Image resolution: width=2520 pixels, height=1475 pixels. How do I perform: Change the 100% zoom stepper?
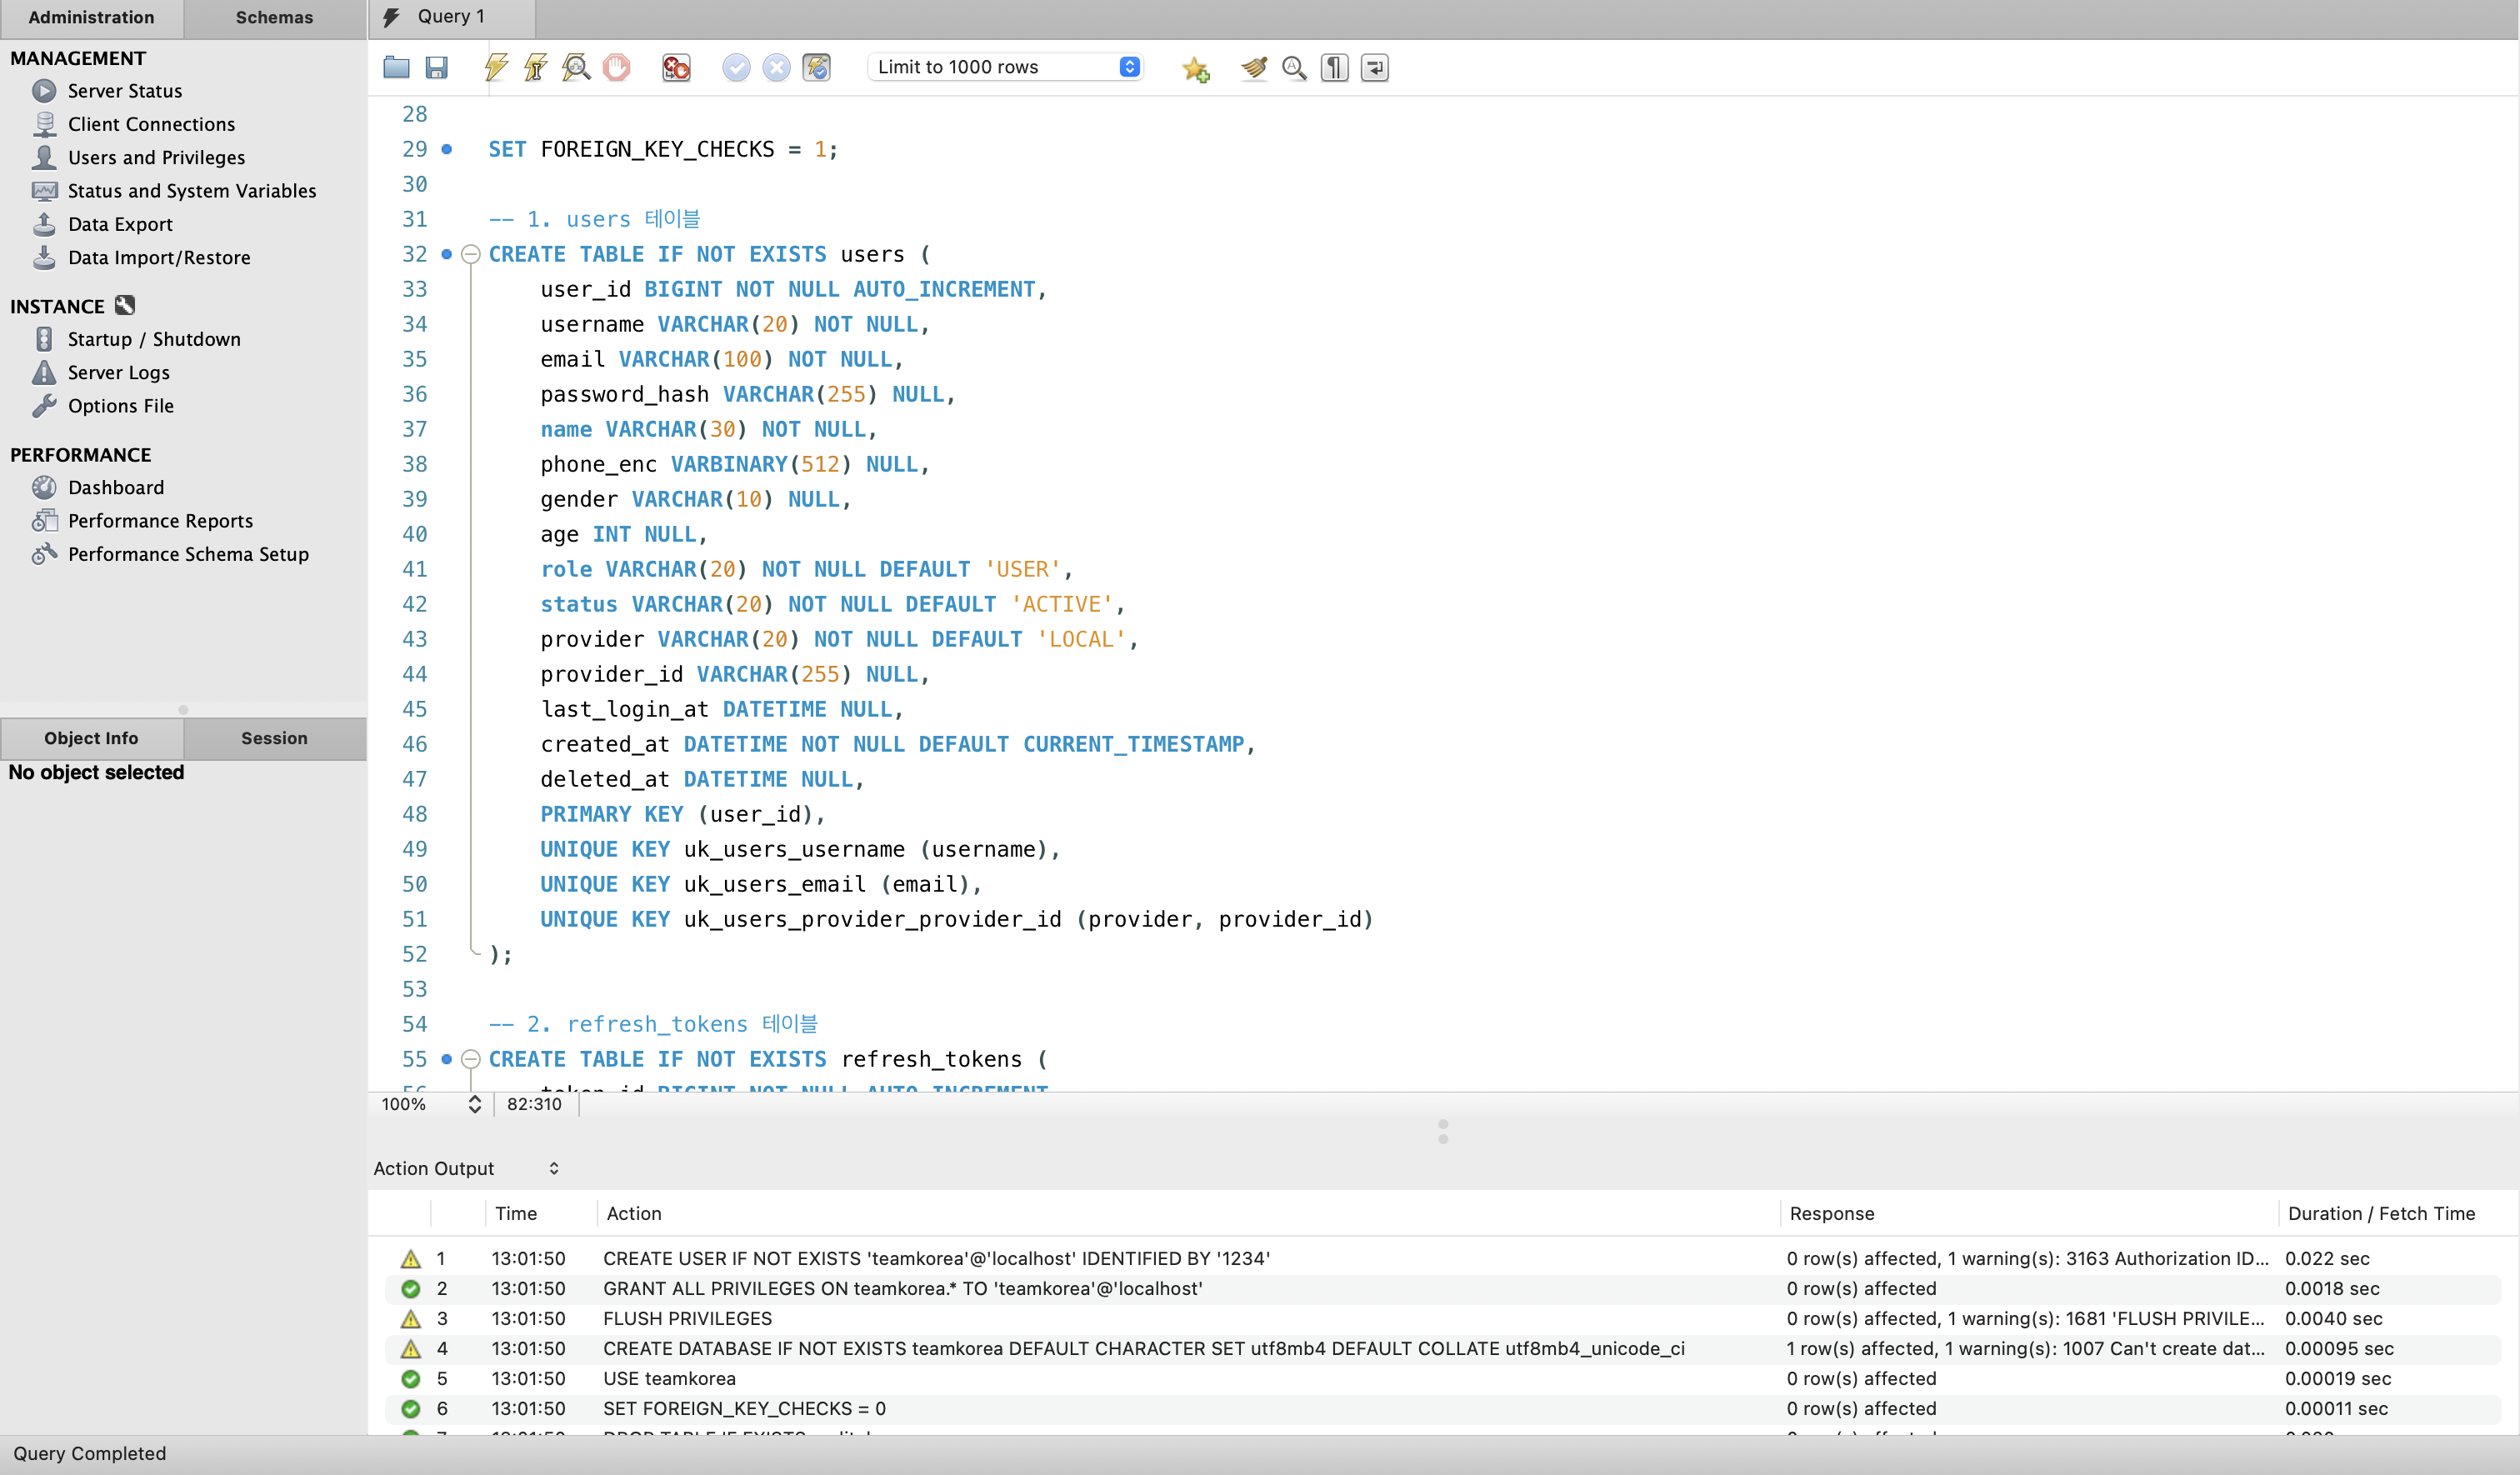coord(475,1104)
